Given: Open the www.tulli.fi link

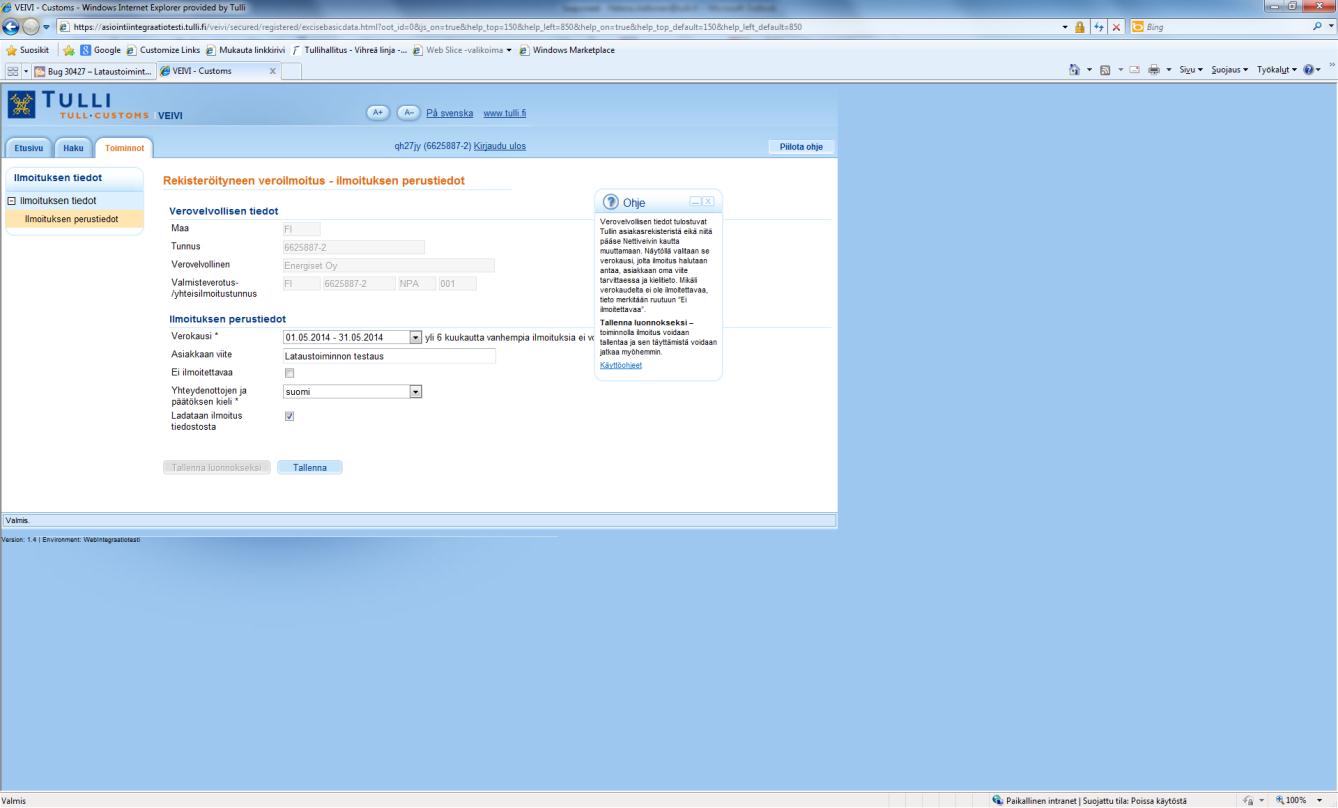Looking at the screenshot, I should point(506,112).
